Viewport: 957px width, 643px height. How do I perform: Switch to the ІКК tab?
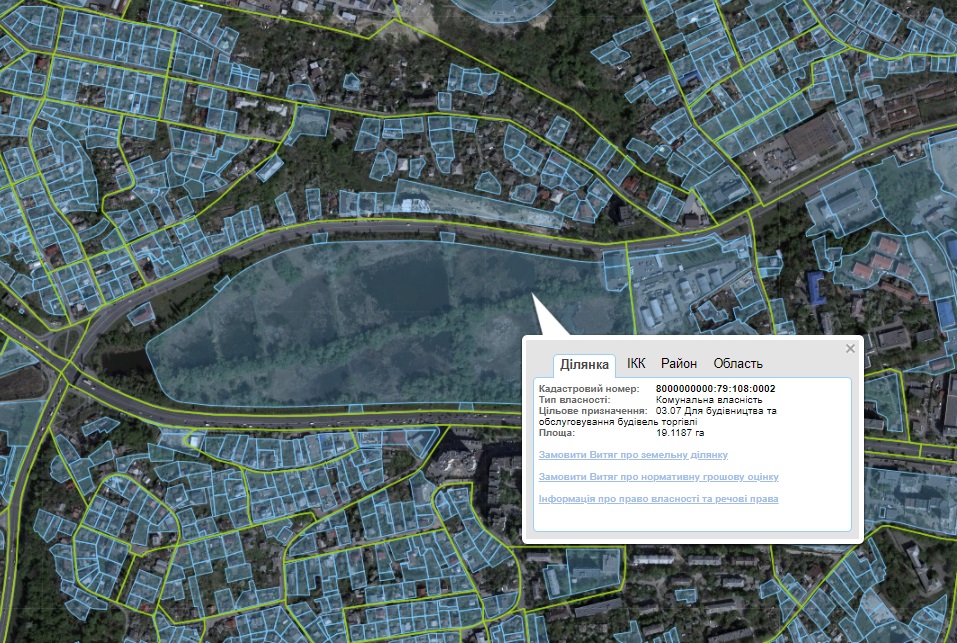click(x=636, y=363)
